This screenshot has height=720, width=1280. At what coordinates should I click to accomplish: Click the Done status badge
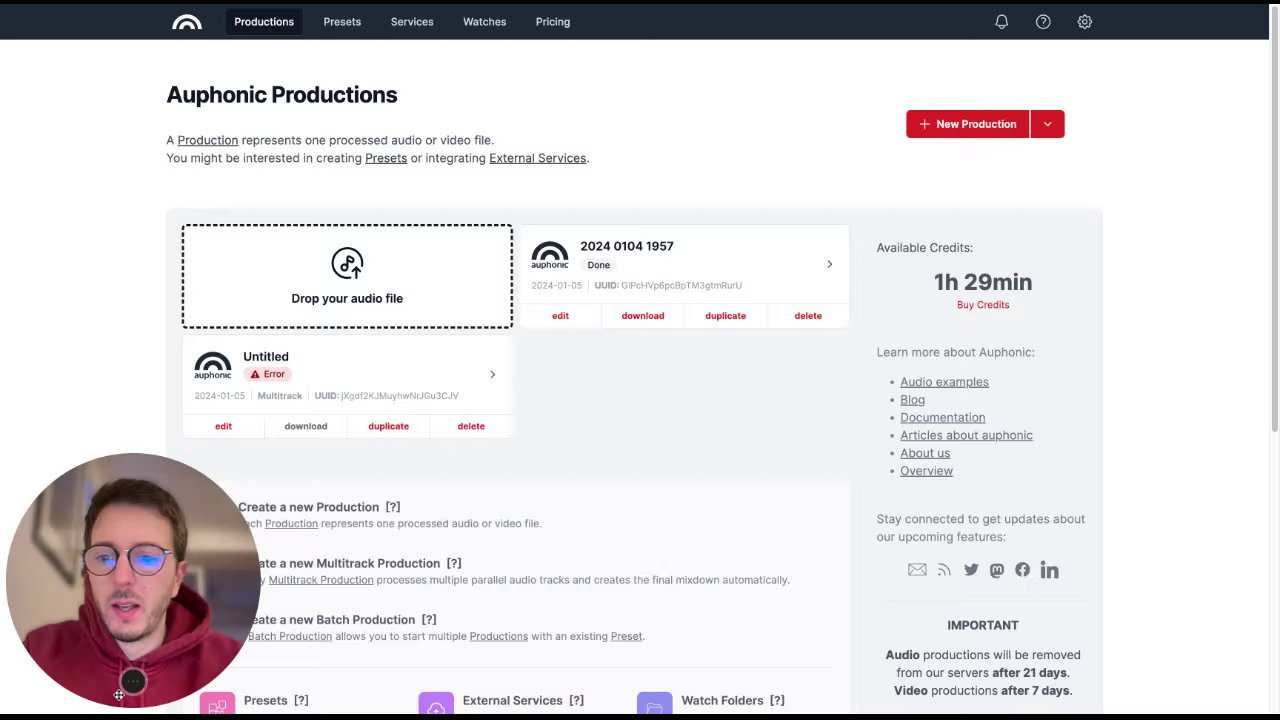[598, 265]
